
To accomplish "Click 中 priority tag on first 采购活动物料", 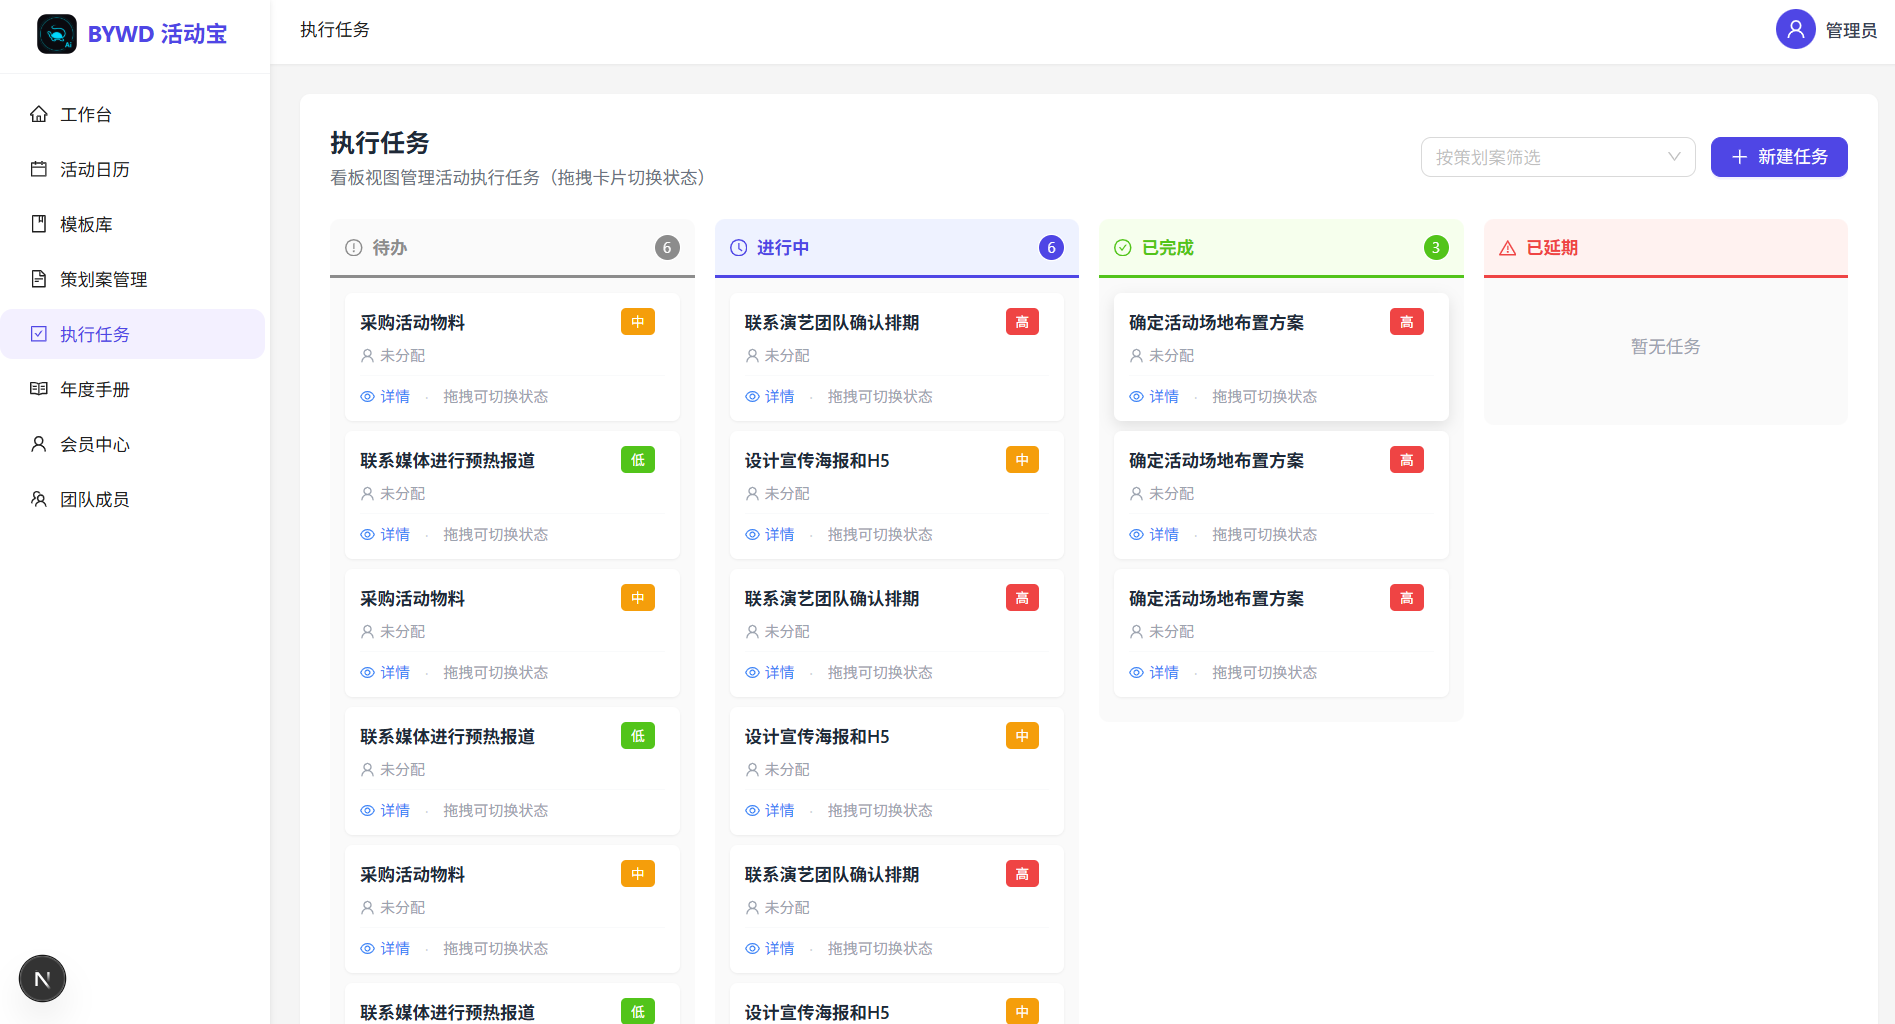I will 638,322.
